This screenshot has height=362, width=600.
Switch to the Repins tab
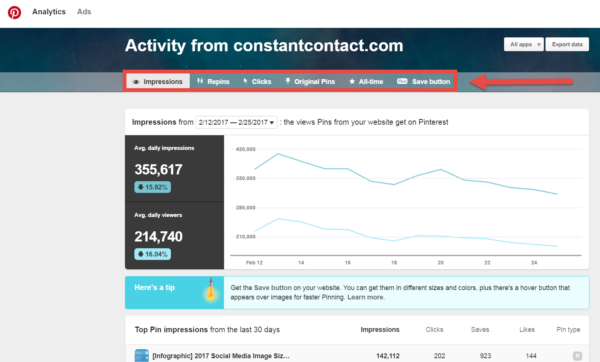pyautogui.click(x=213, y=82)
